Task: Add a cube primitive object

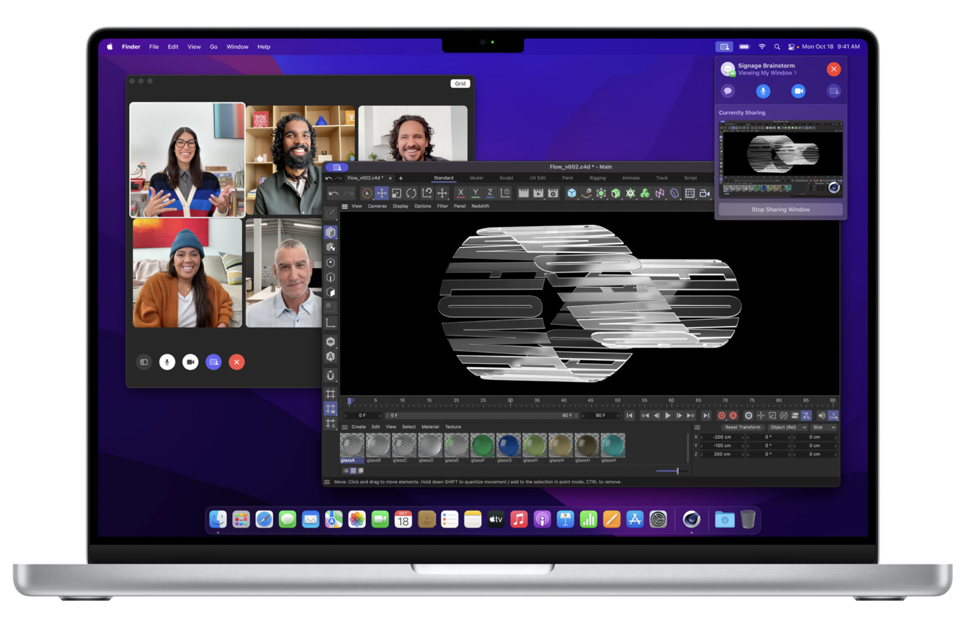Action: click(571, 193)
